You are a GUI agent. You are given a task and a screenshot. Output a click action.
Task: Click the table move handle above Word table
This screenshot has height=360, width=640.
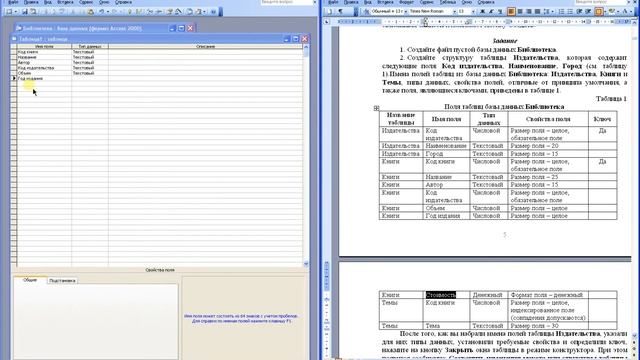[x=376, y=108]
